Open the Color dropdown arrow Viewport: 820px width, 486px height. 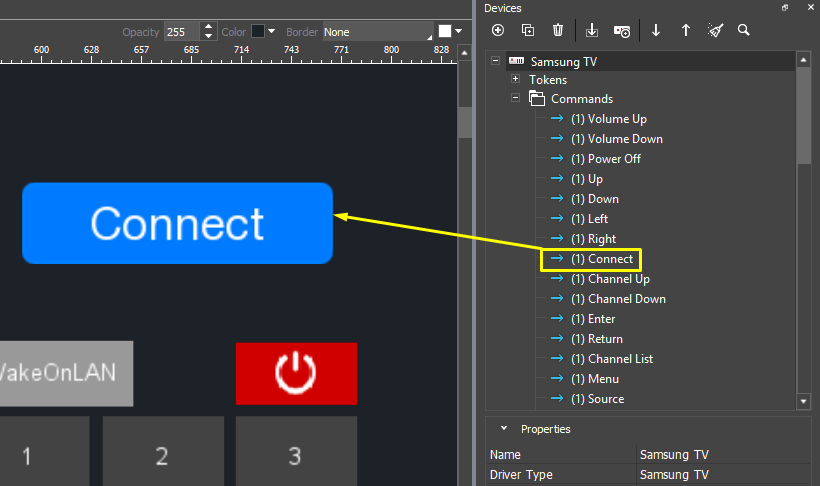(x=271, y=32)
